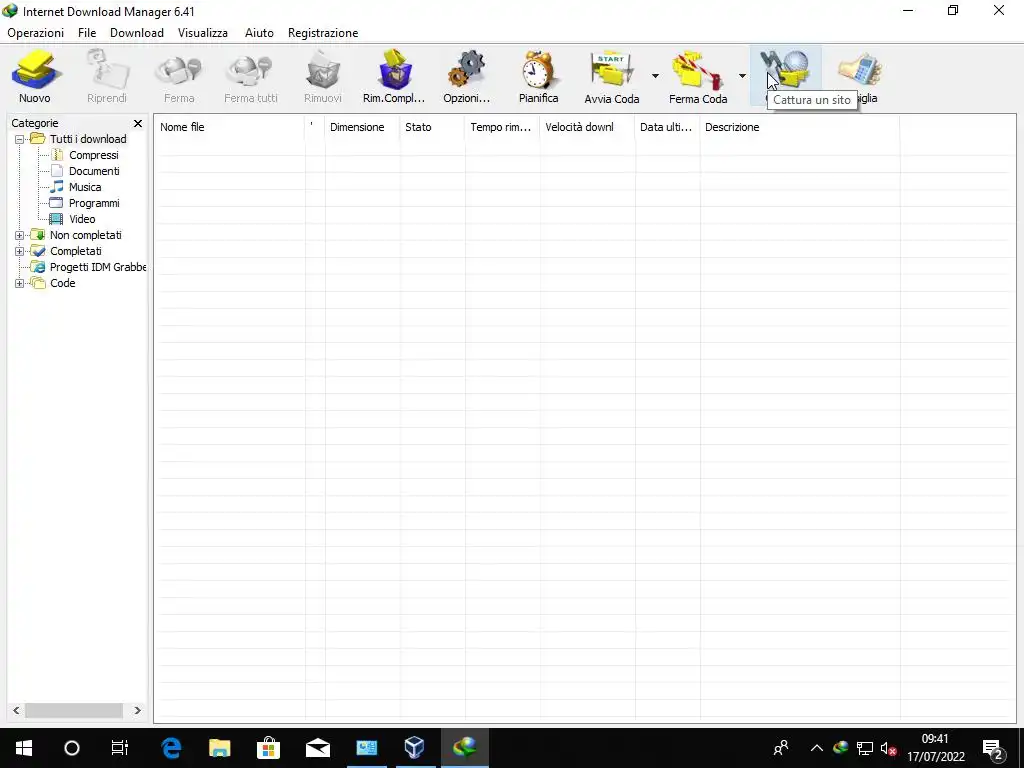Click the Nuovo toolbar icon
This screenshot has width=1024, height=768.
(35, 70)
